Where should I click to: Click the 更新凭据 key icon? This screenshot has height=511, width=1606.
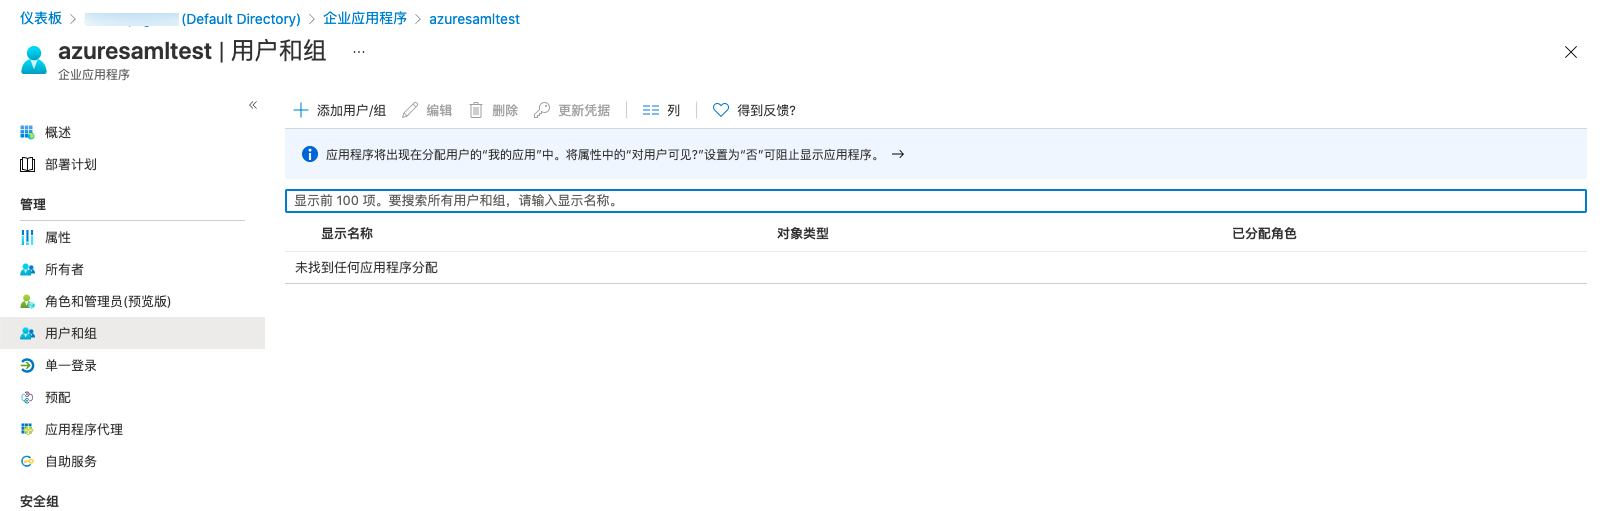[x=542, y=110]
